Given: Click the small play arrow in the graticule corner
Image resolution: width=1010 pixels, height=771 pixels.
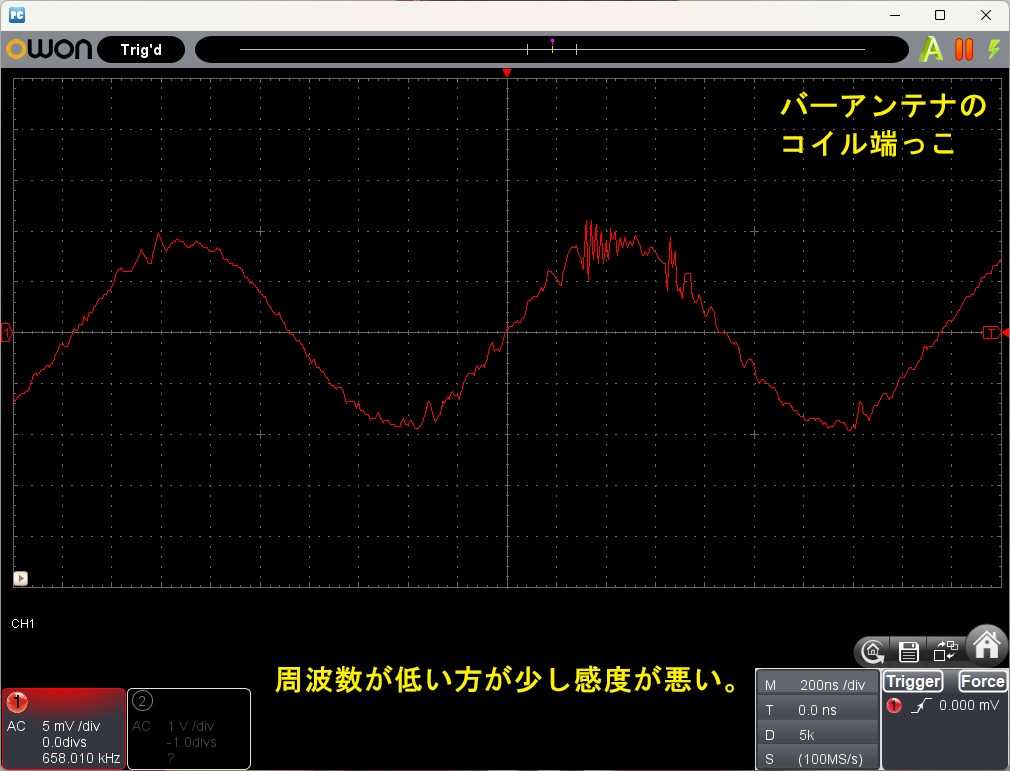Looking at the screenshot, I should (x=21, y=578).
